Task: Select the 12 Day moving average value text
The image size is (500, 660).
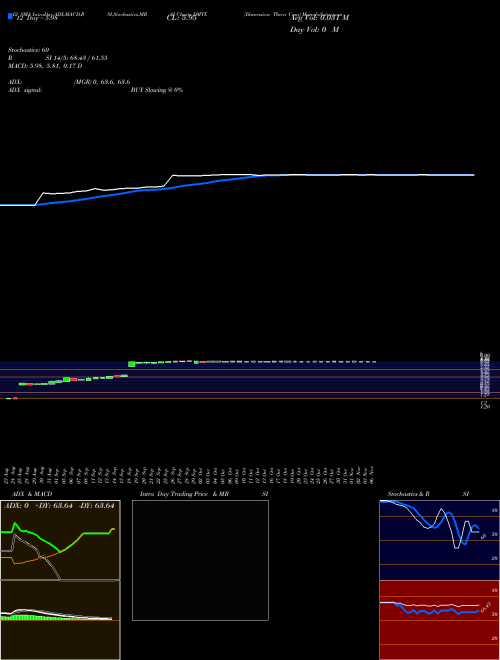Action: click(x=35, y=18)
